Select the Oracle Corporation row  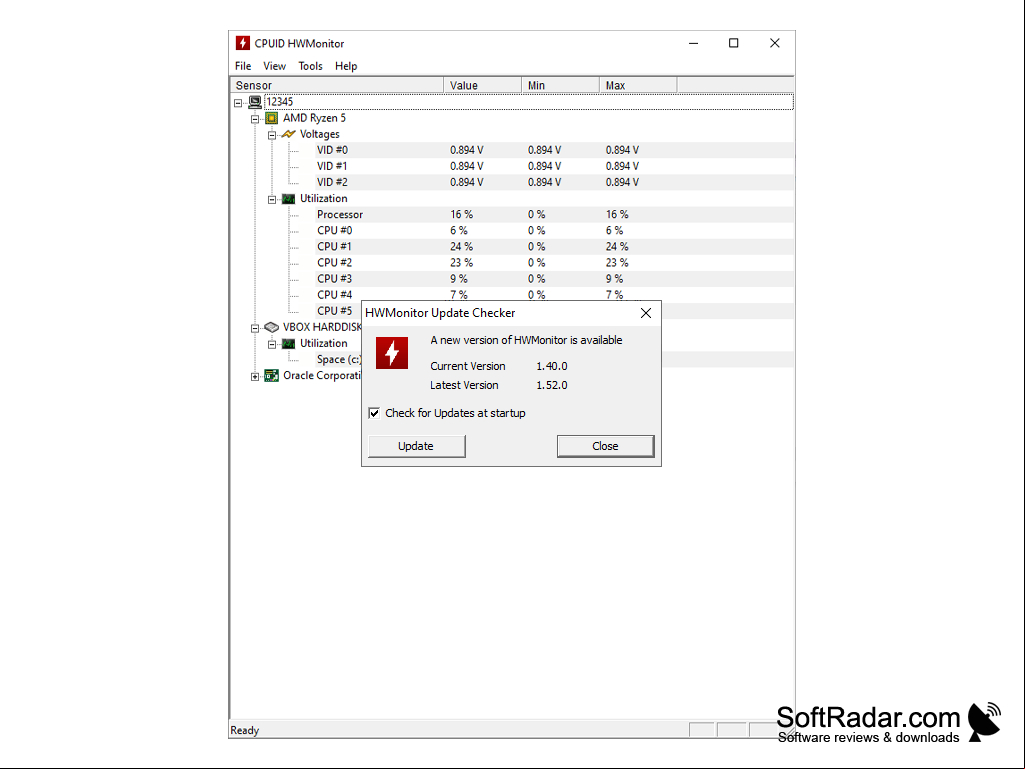coord(322,376)
